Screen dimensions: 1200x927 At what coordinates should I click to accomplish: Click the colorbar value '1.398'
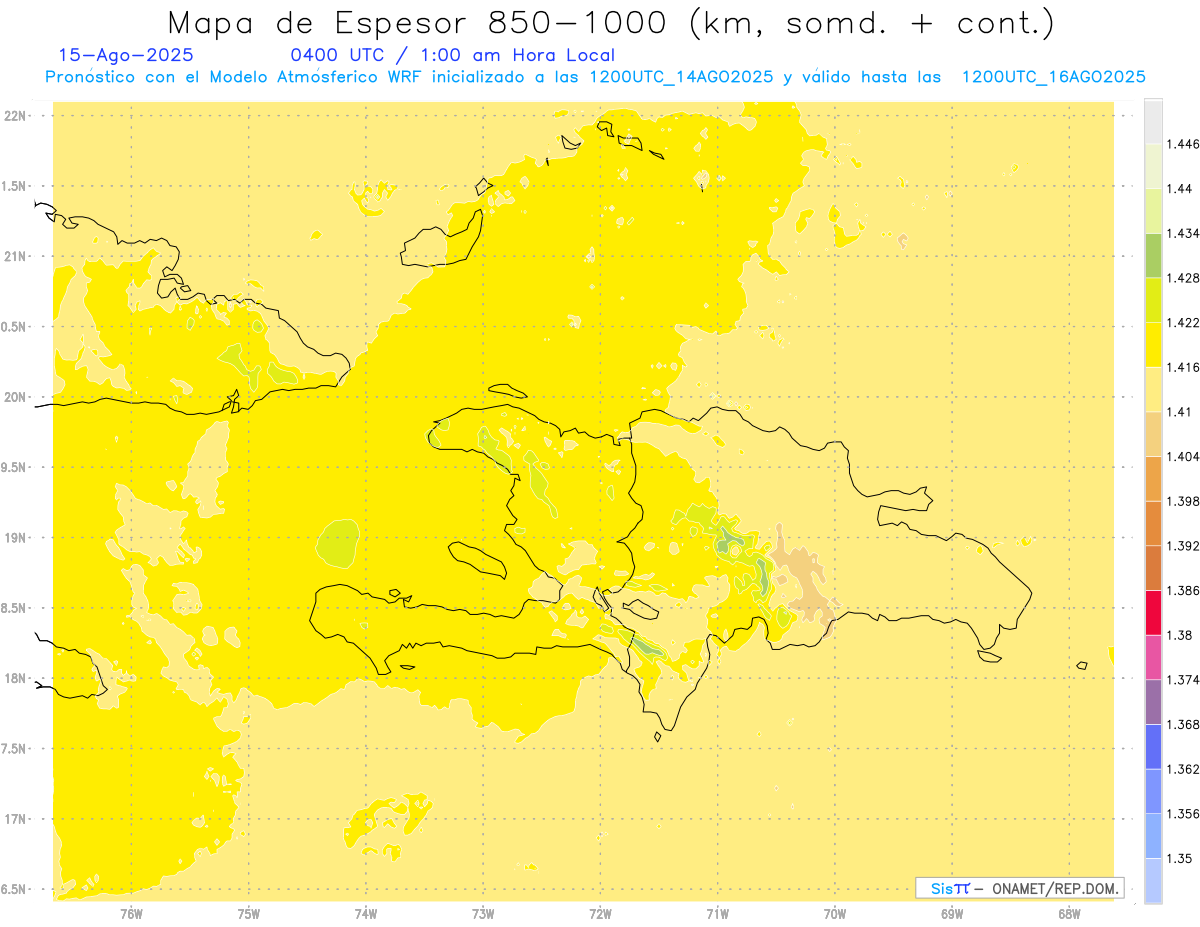click(x=1185, y=501)
